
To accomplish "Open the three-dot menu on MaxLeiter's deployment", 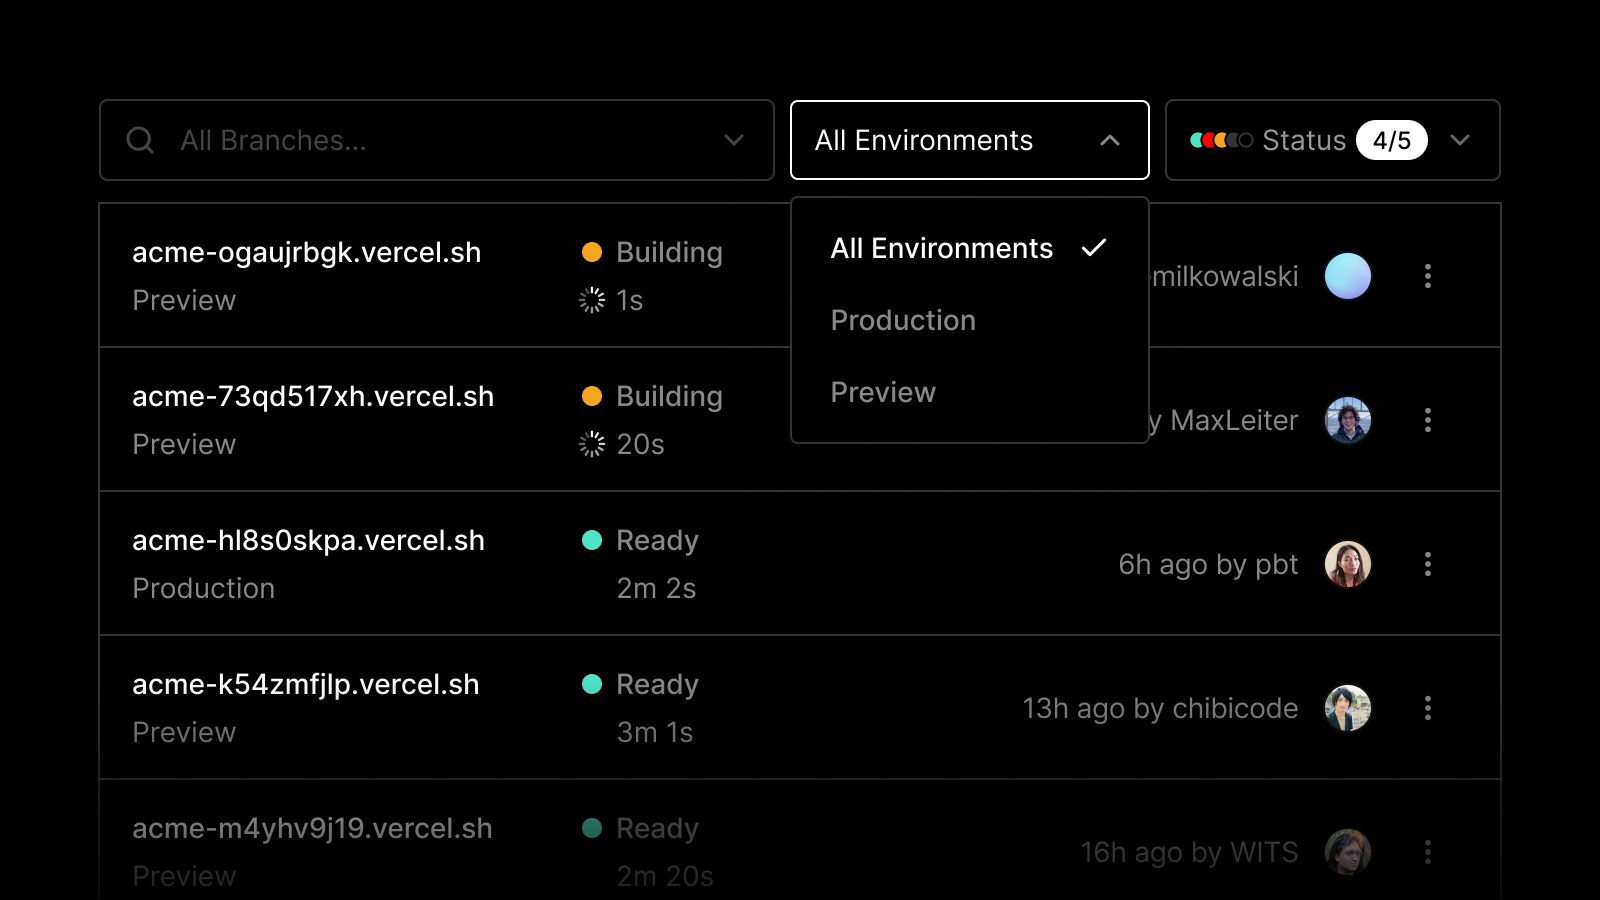I will 1428,420.
